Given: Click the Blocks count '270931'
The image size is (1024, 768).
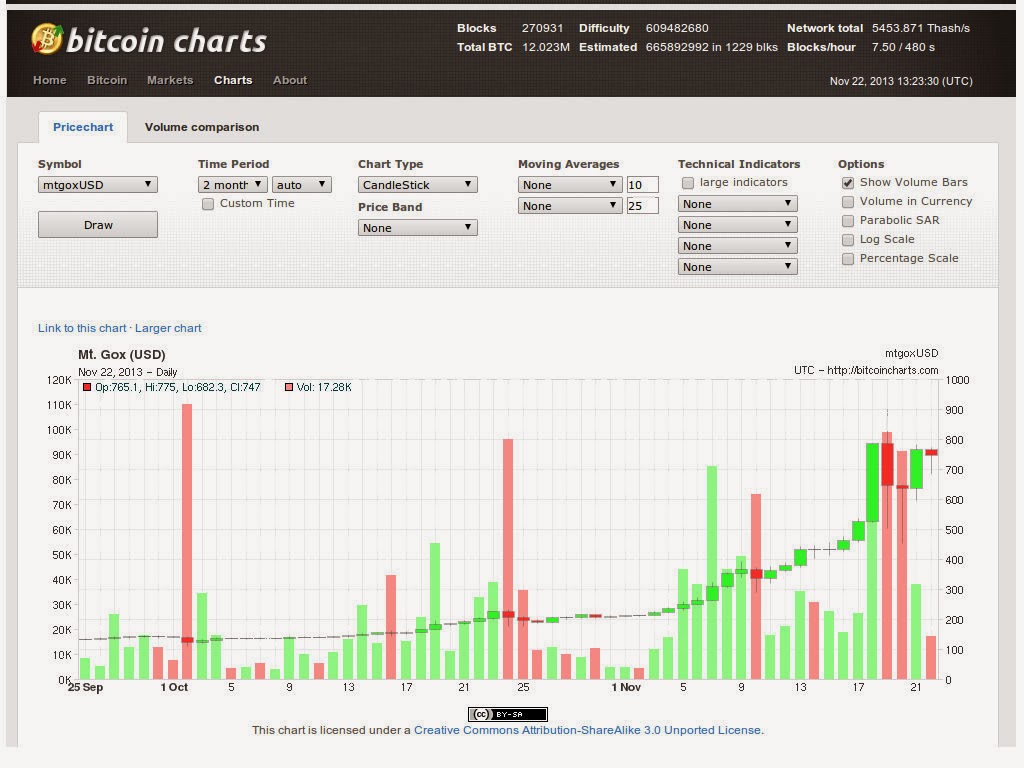Looking at the screenshot, I should (x=542, y=28).
